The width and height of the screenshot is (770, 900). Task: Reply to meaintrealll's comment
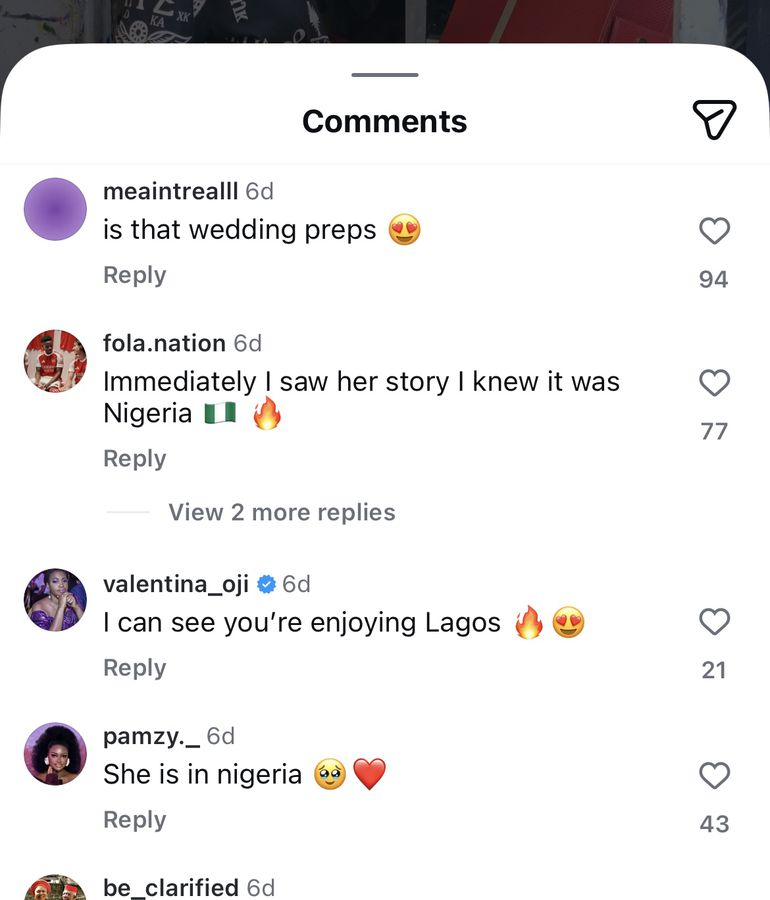pyautogui.click(x=134, y=275)
